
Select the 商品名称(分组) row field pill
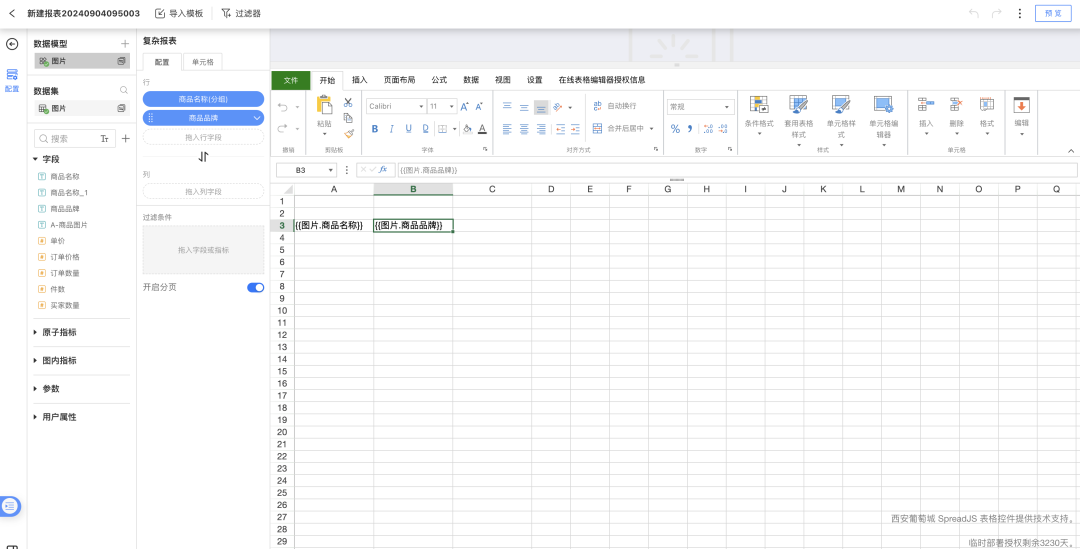click(203, 99)
